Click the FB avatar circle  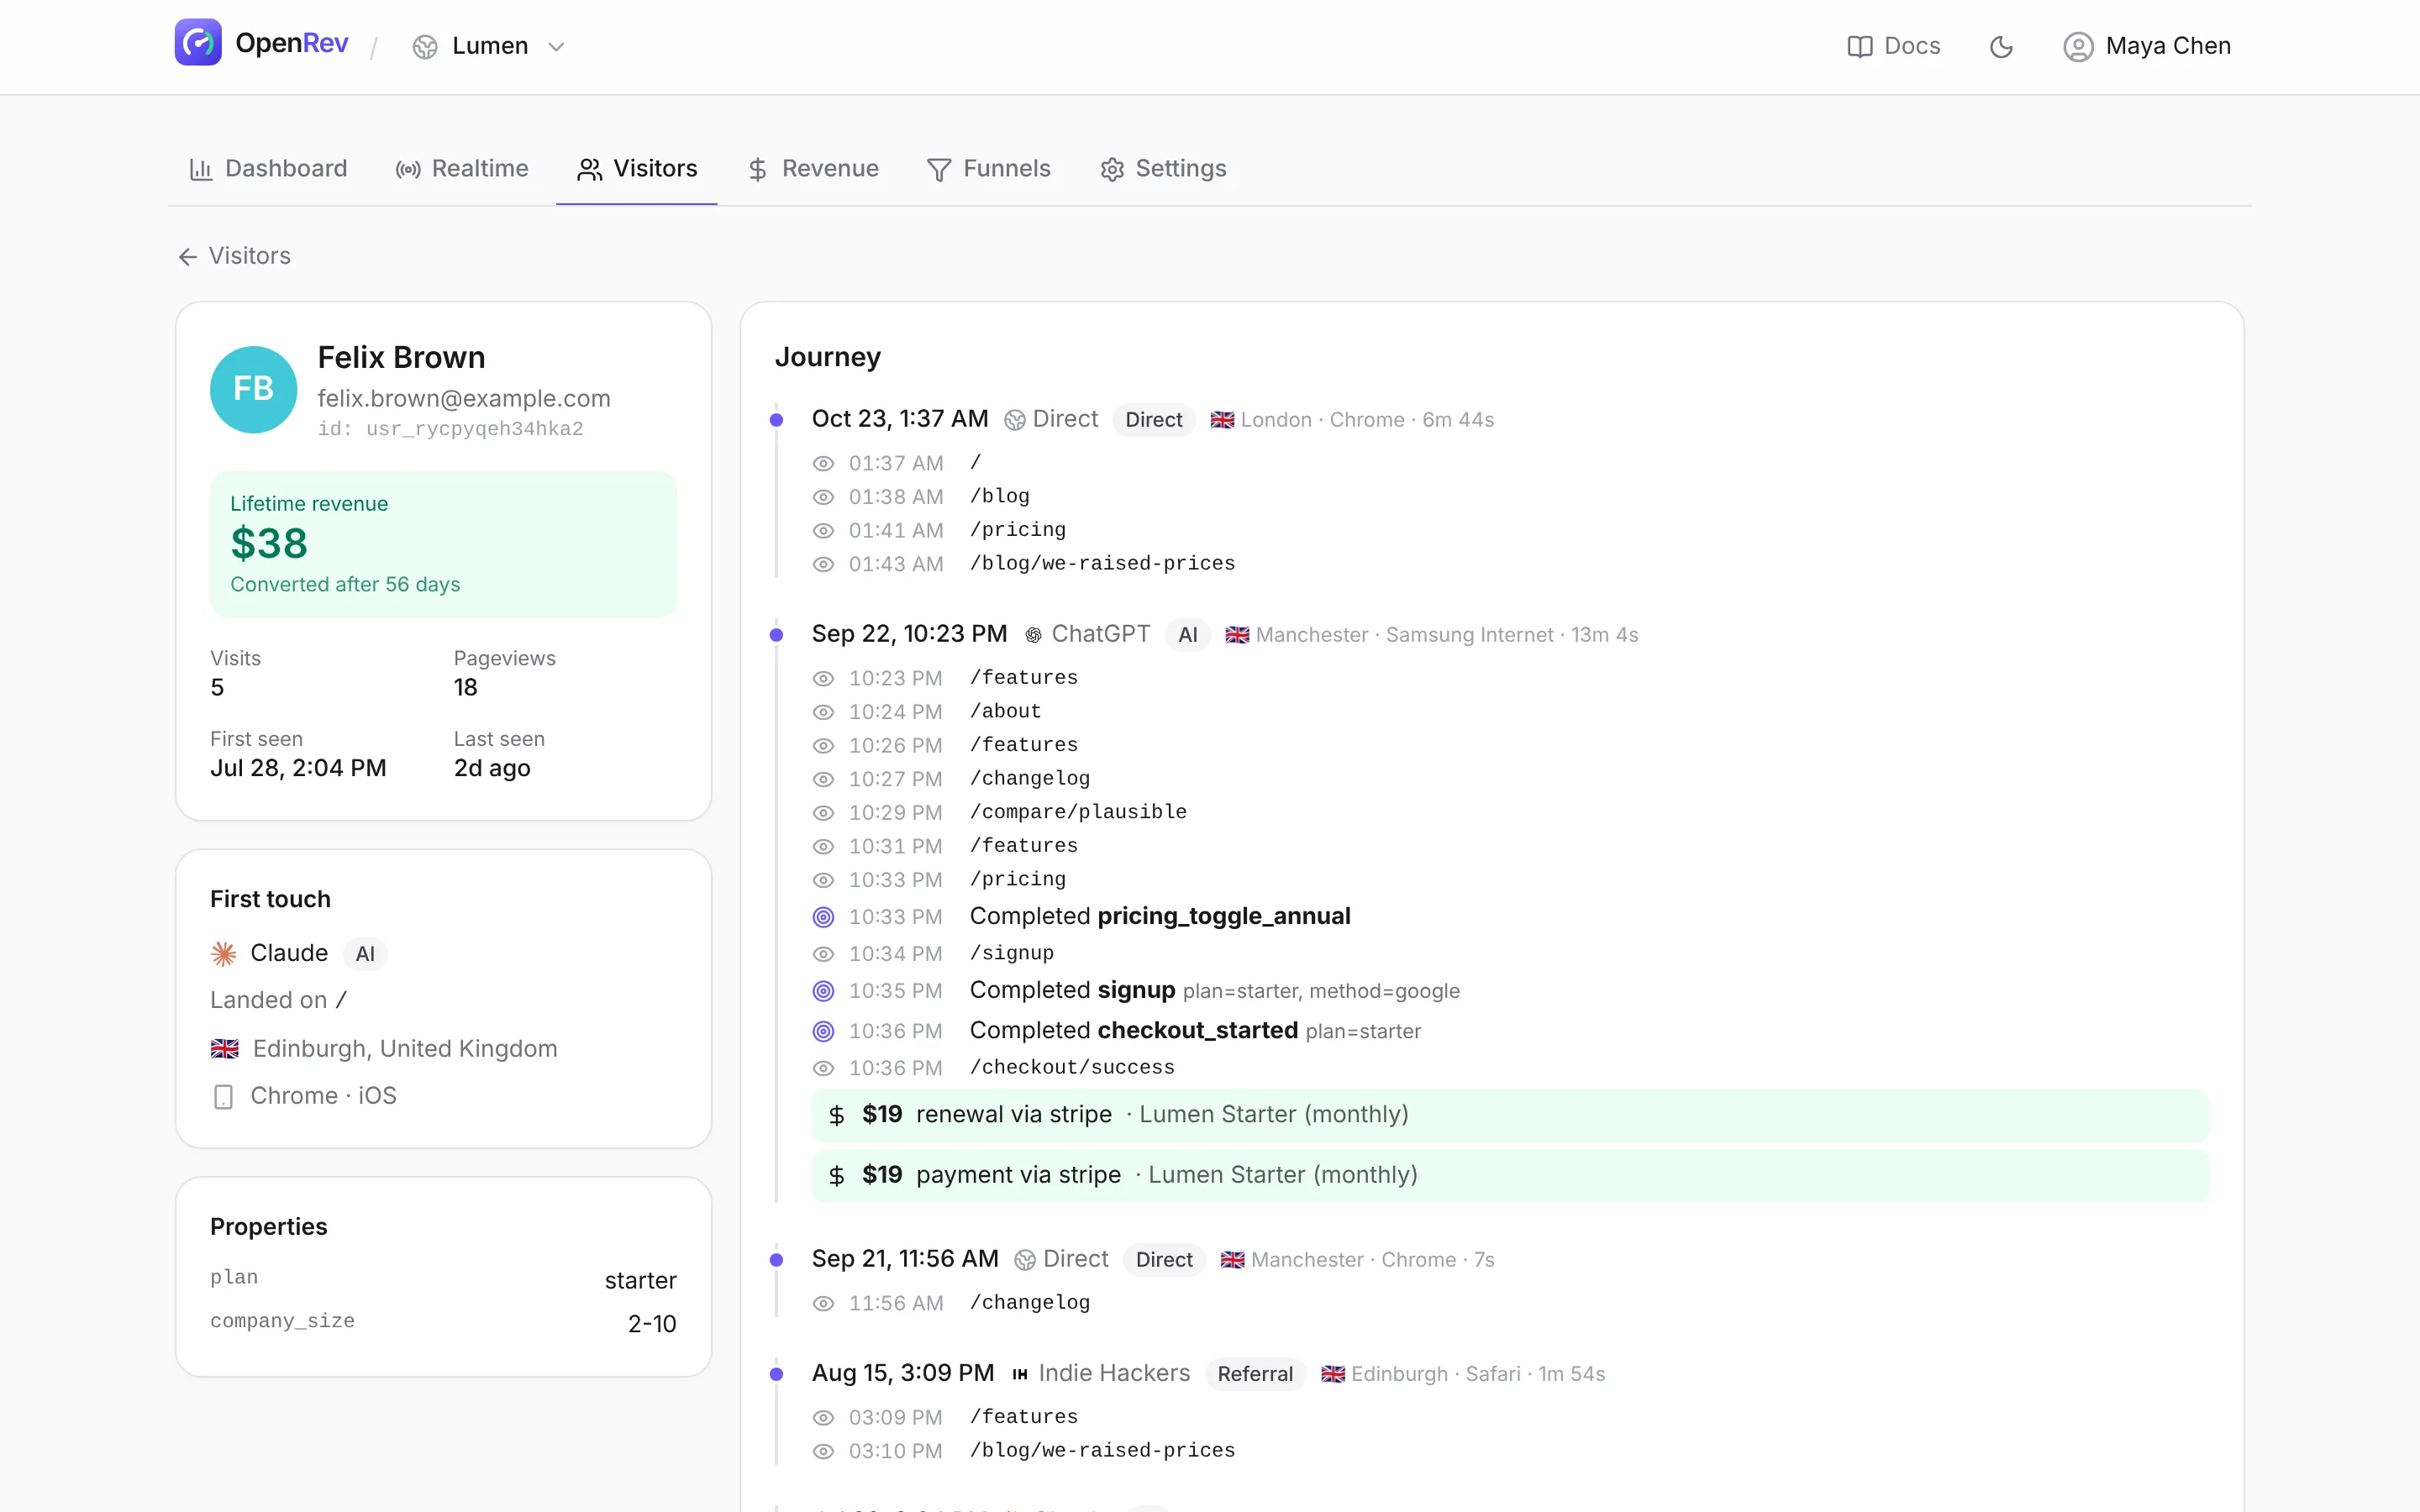pyautogui.click(x=253, y=389)
